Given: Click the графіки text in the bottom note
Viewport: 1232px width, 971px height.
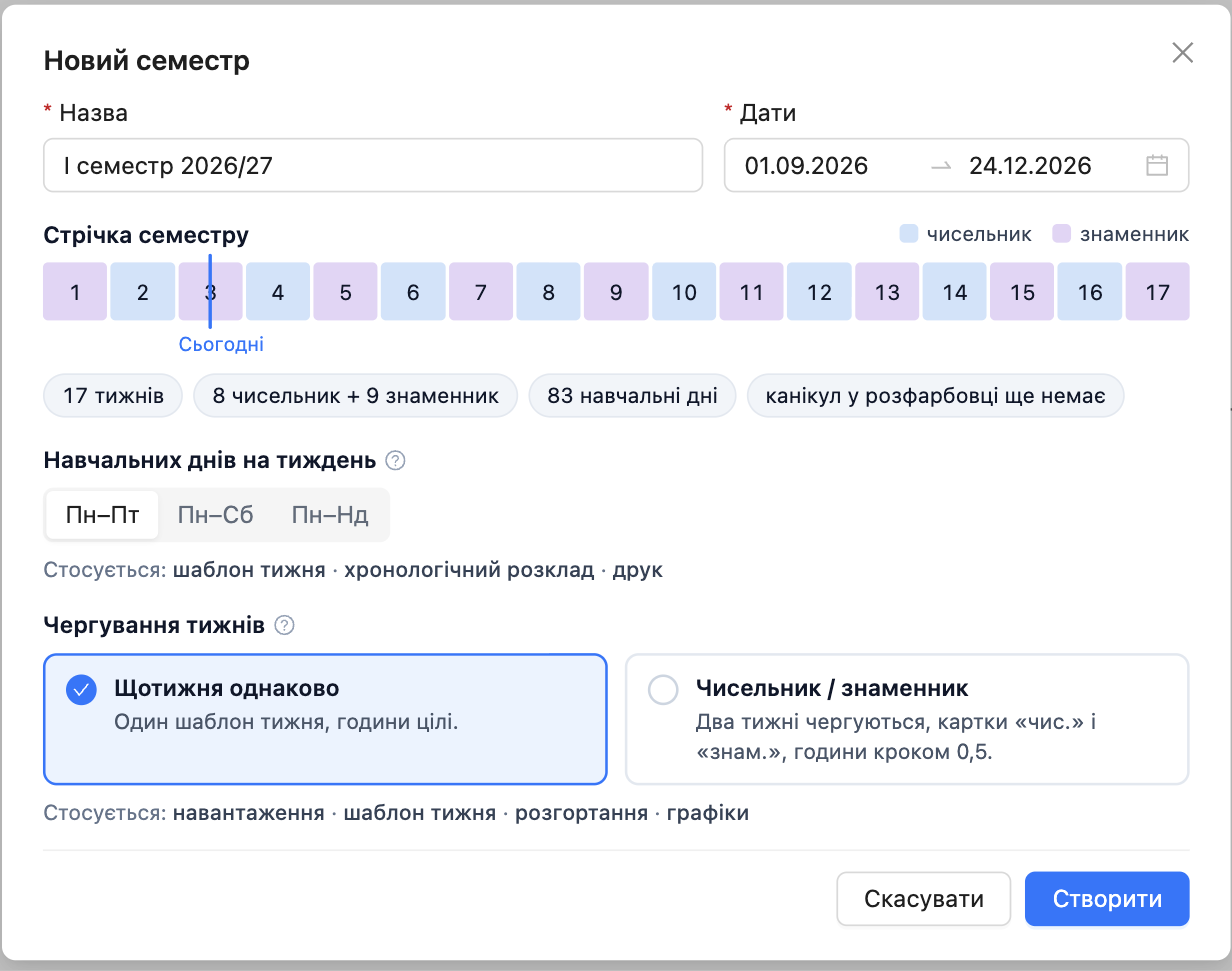Looking at the screenshot, I should (x=708, y=813).
